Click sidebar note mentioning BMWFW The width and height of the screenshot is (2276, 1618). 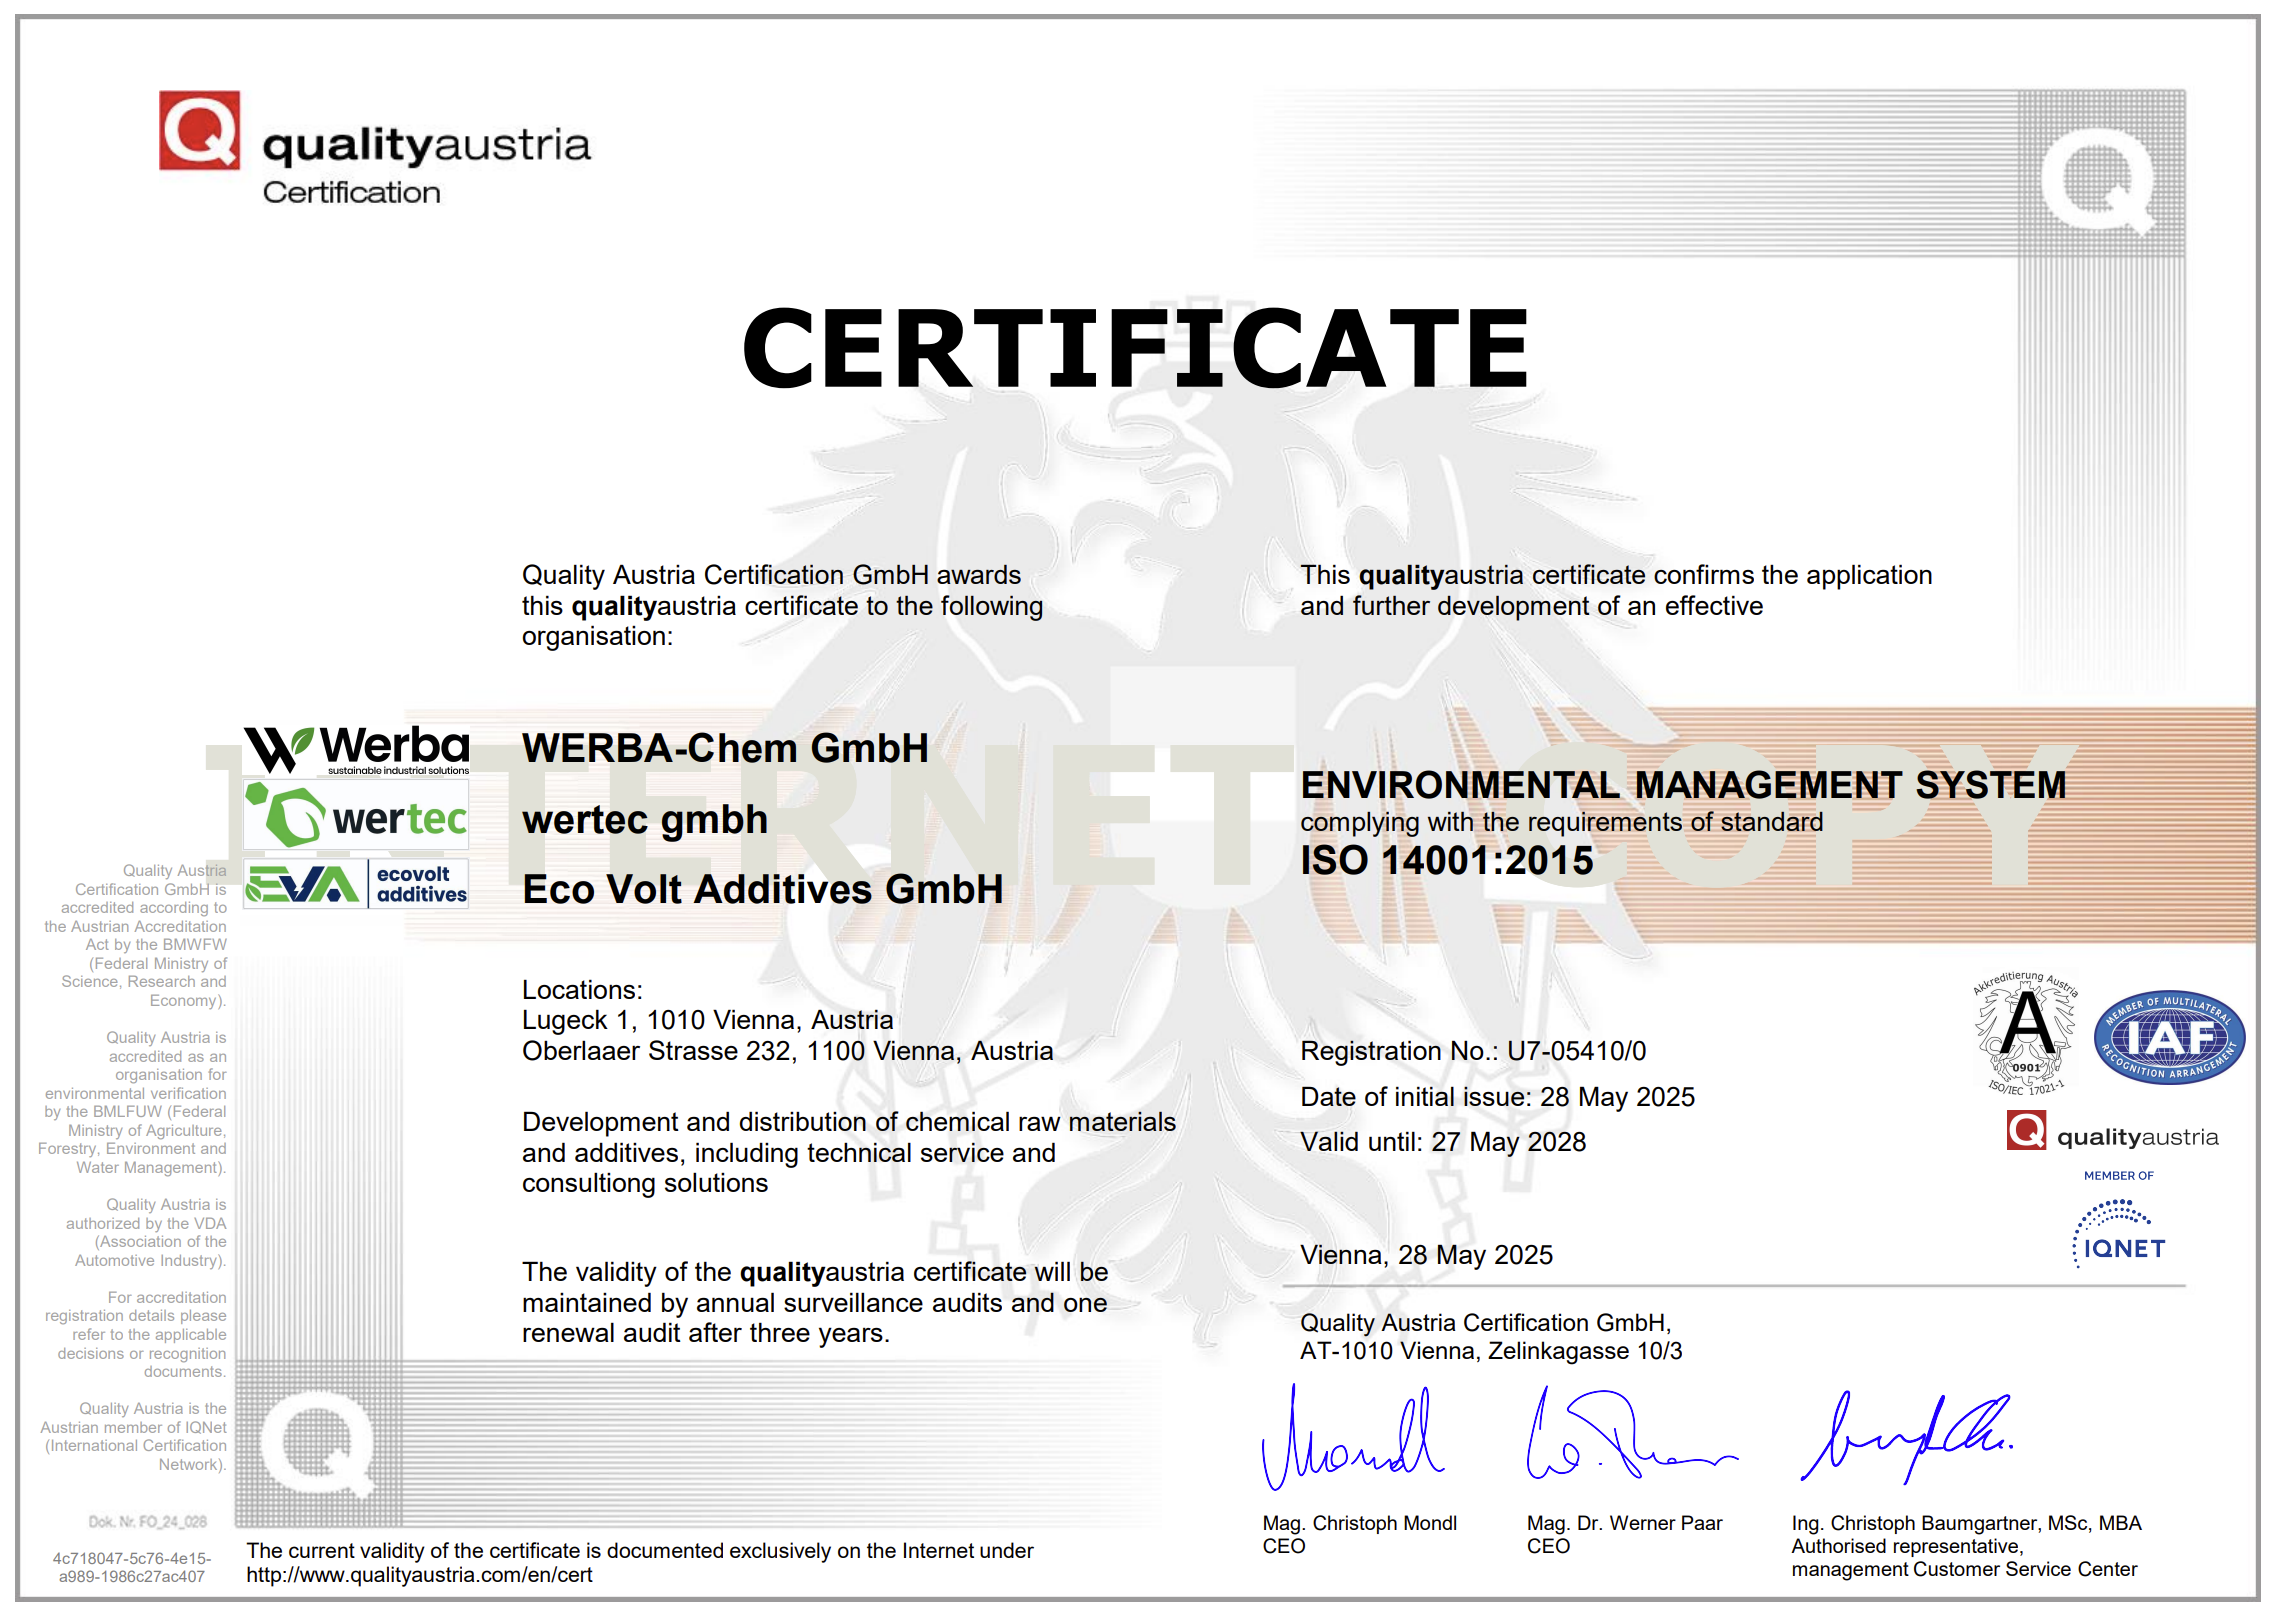pos(135,935)
